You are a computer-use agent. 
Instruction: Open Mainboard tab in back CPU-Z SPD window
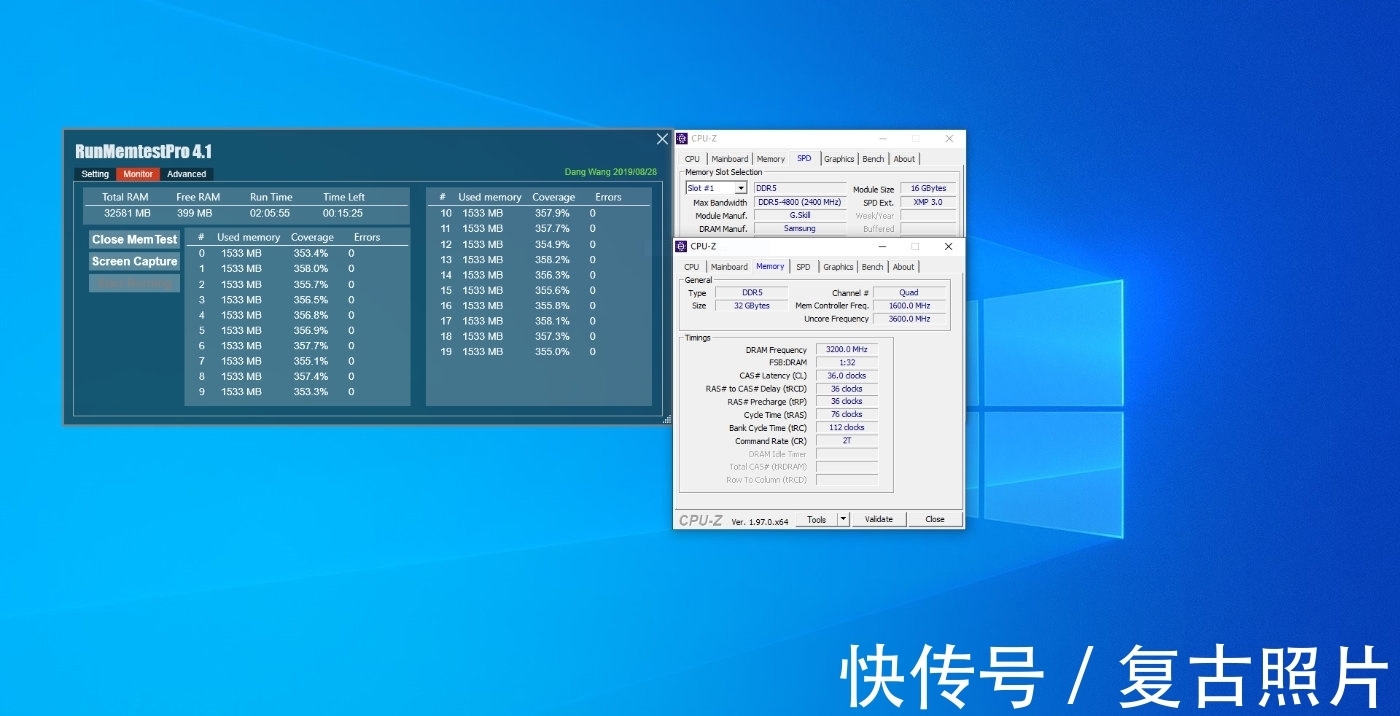point(730,159)
